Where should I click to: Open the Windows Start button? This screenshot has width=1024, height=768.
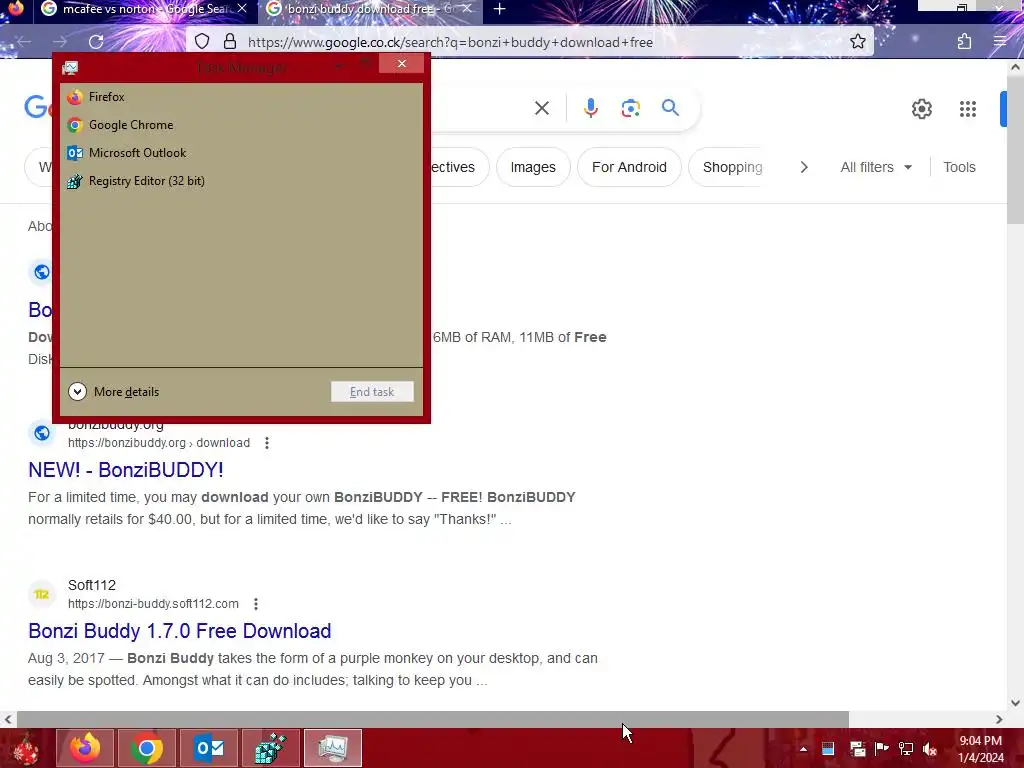tap(25, 748)
